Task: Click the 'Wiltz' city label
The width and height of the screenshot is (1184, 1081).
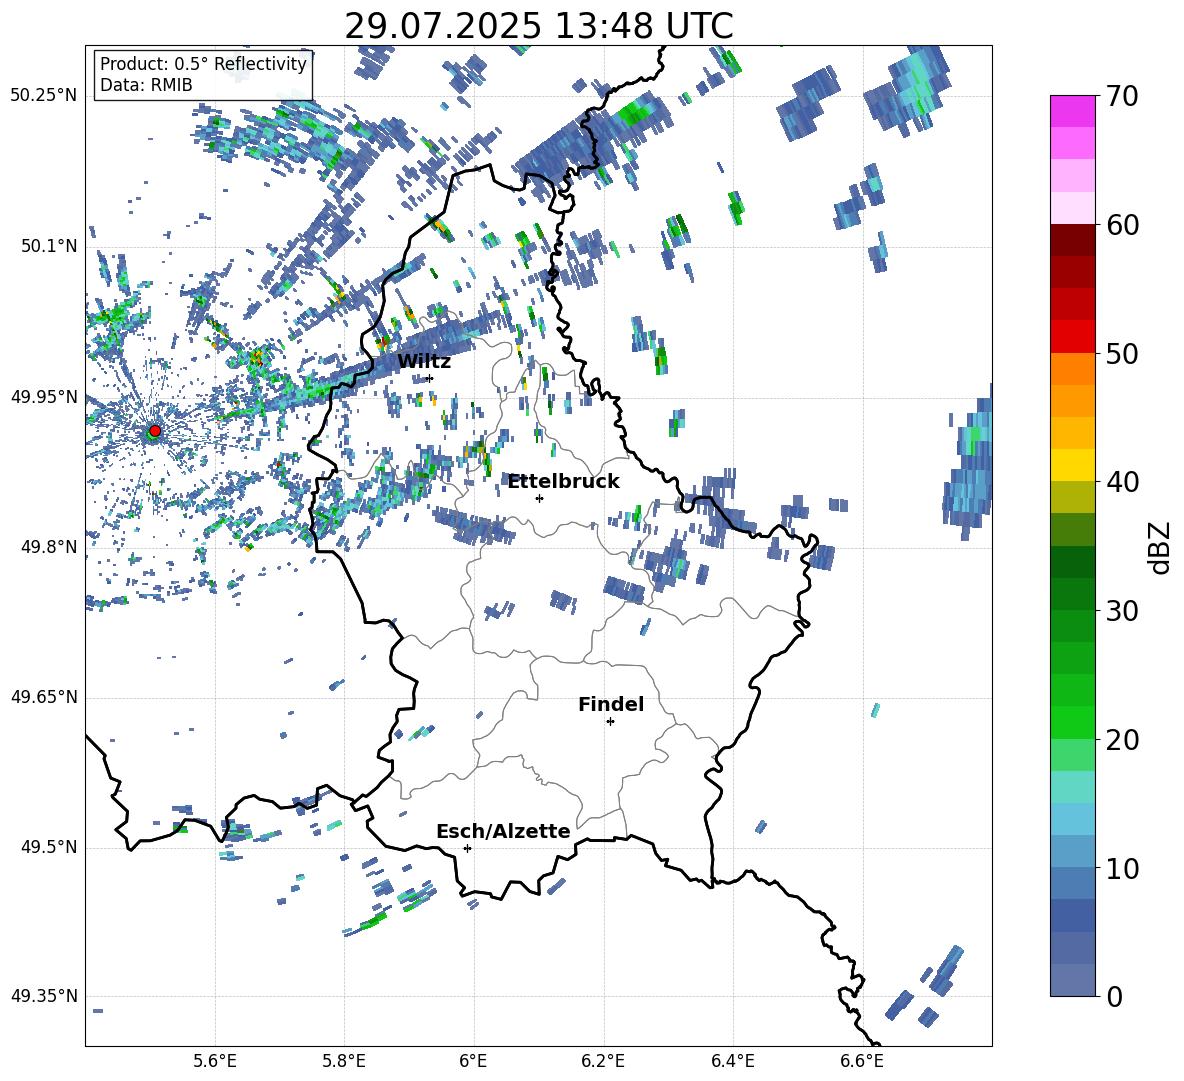Action: pyautogui.click(x=424, y=362)
